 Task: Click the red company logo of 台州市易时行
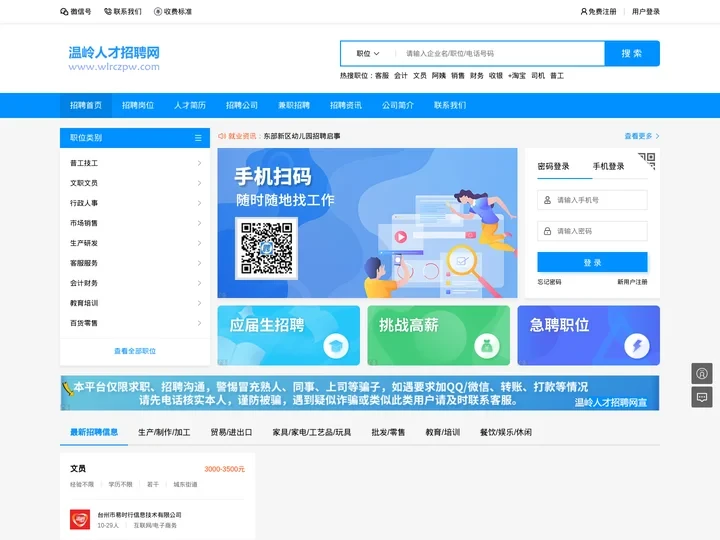(x=80, y=520)
